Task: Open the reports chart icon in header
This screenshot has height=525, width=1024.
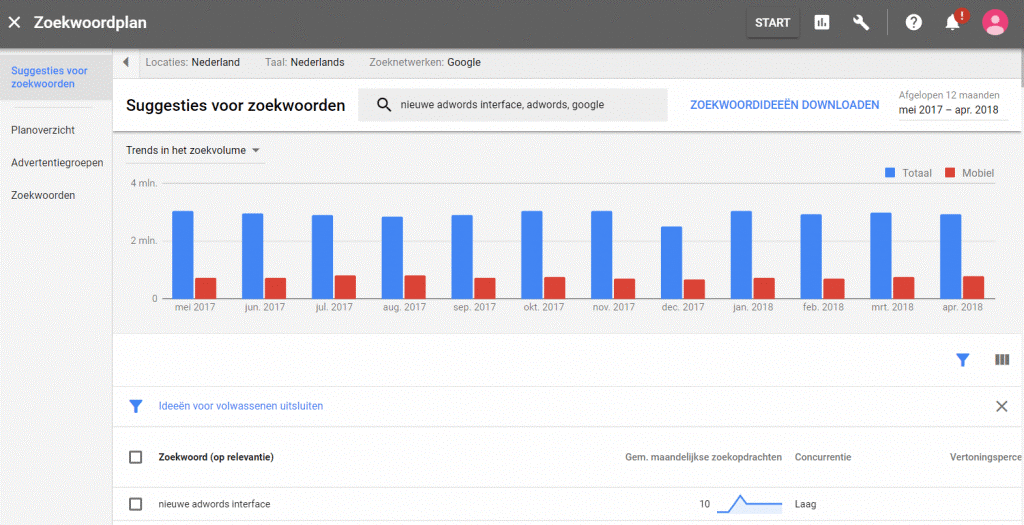Action: [x=822, y=22]
